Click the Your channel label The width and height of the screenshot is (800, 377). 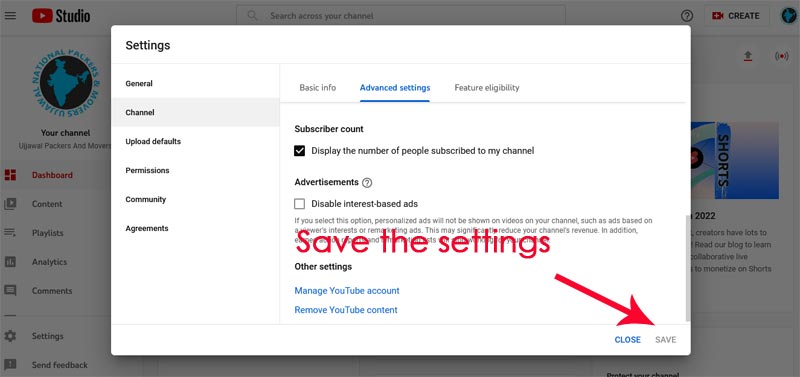(65, 133)
